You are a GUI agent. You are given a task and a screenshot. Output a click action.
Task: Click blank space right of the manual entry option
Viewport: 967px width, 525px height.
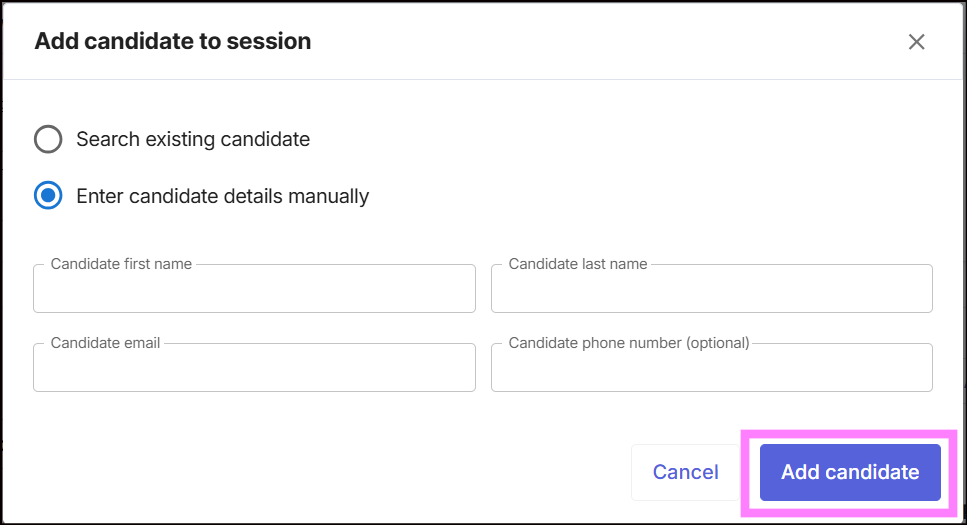650,196
